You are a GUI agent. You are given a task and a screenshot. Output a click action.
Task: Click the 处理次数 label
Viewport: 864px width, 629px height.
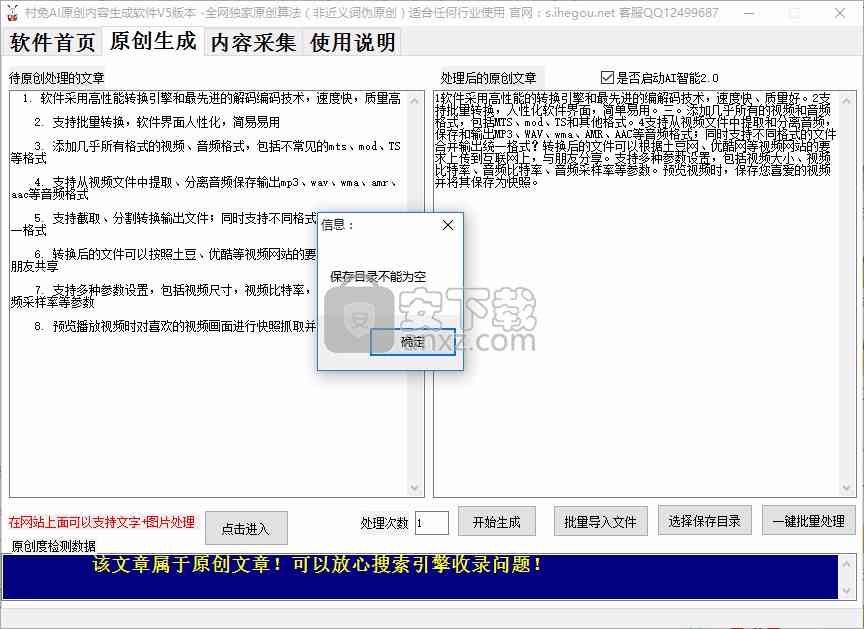(x=385, y=523)
